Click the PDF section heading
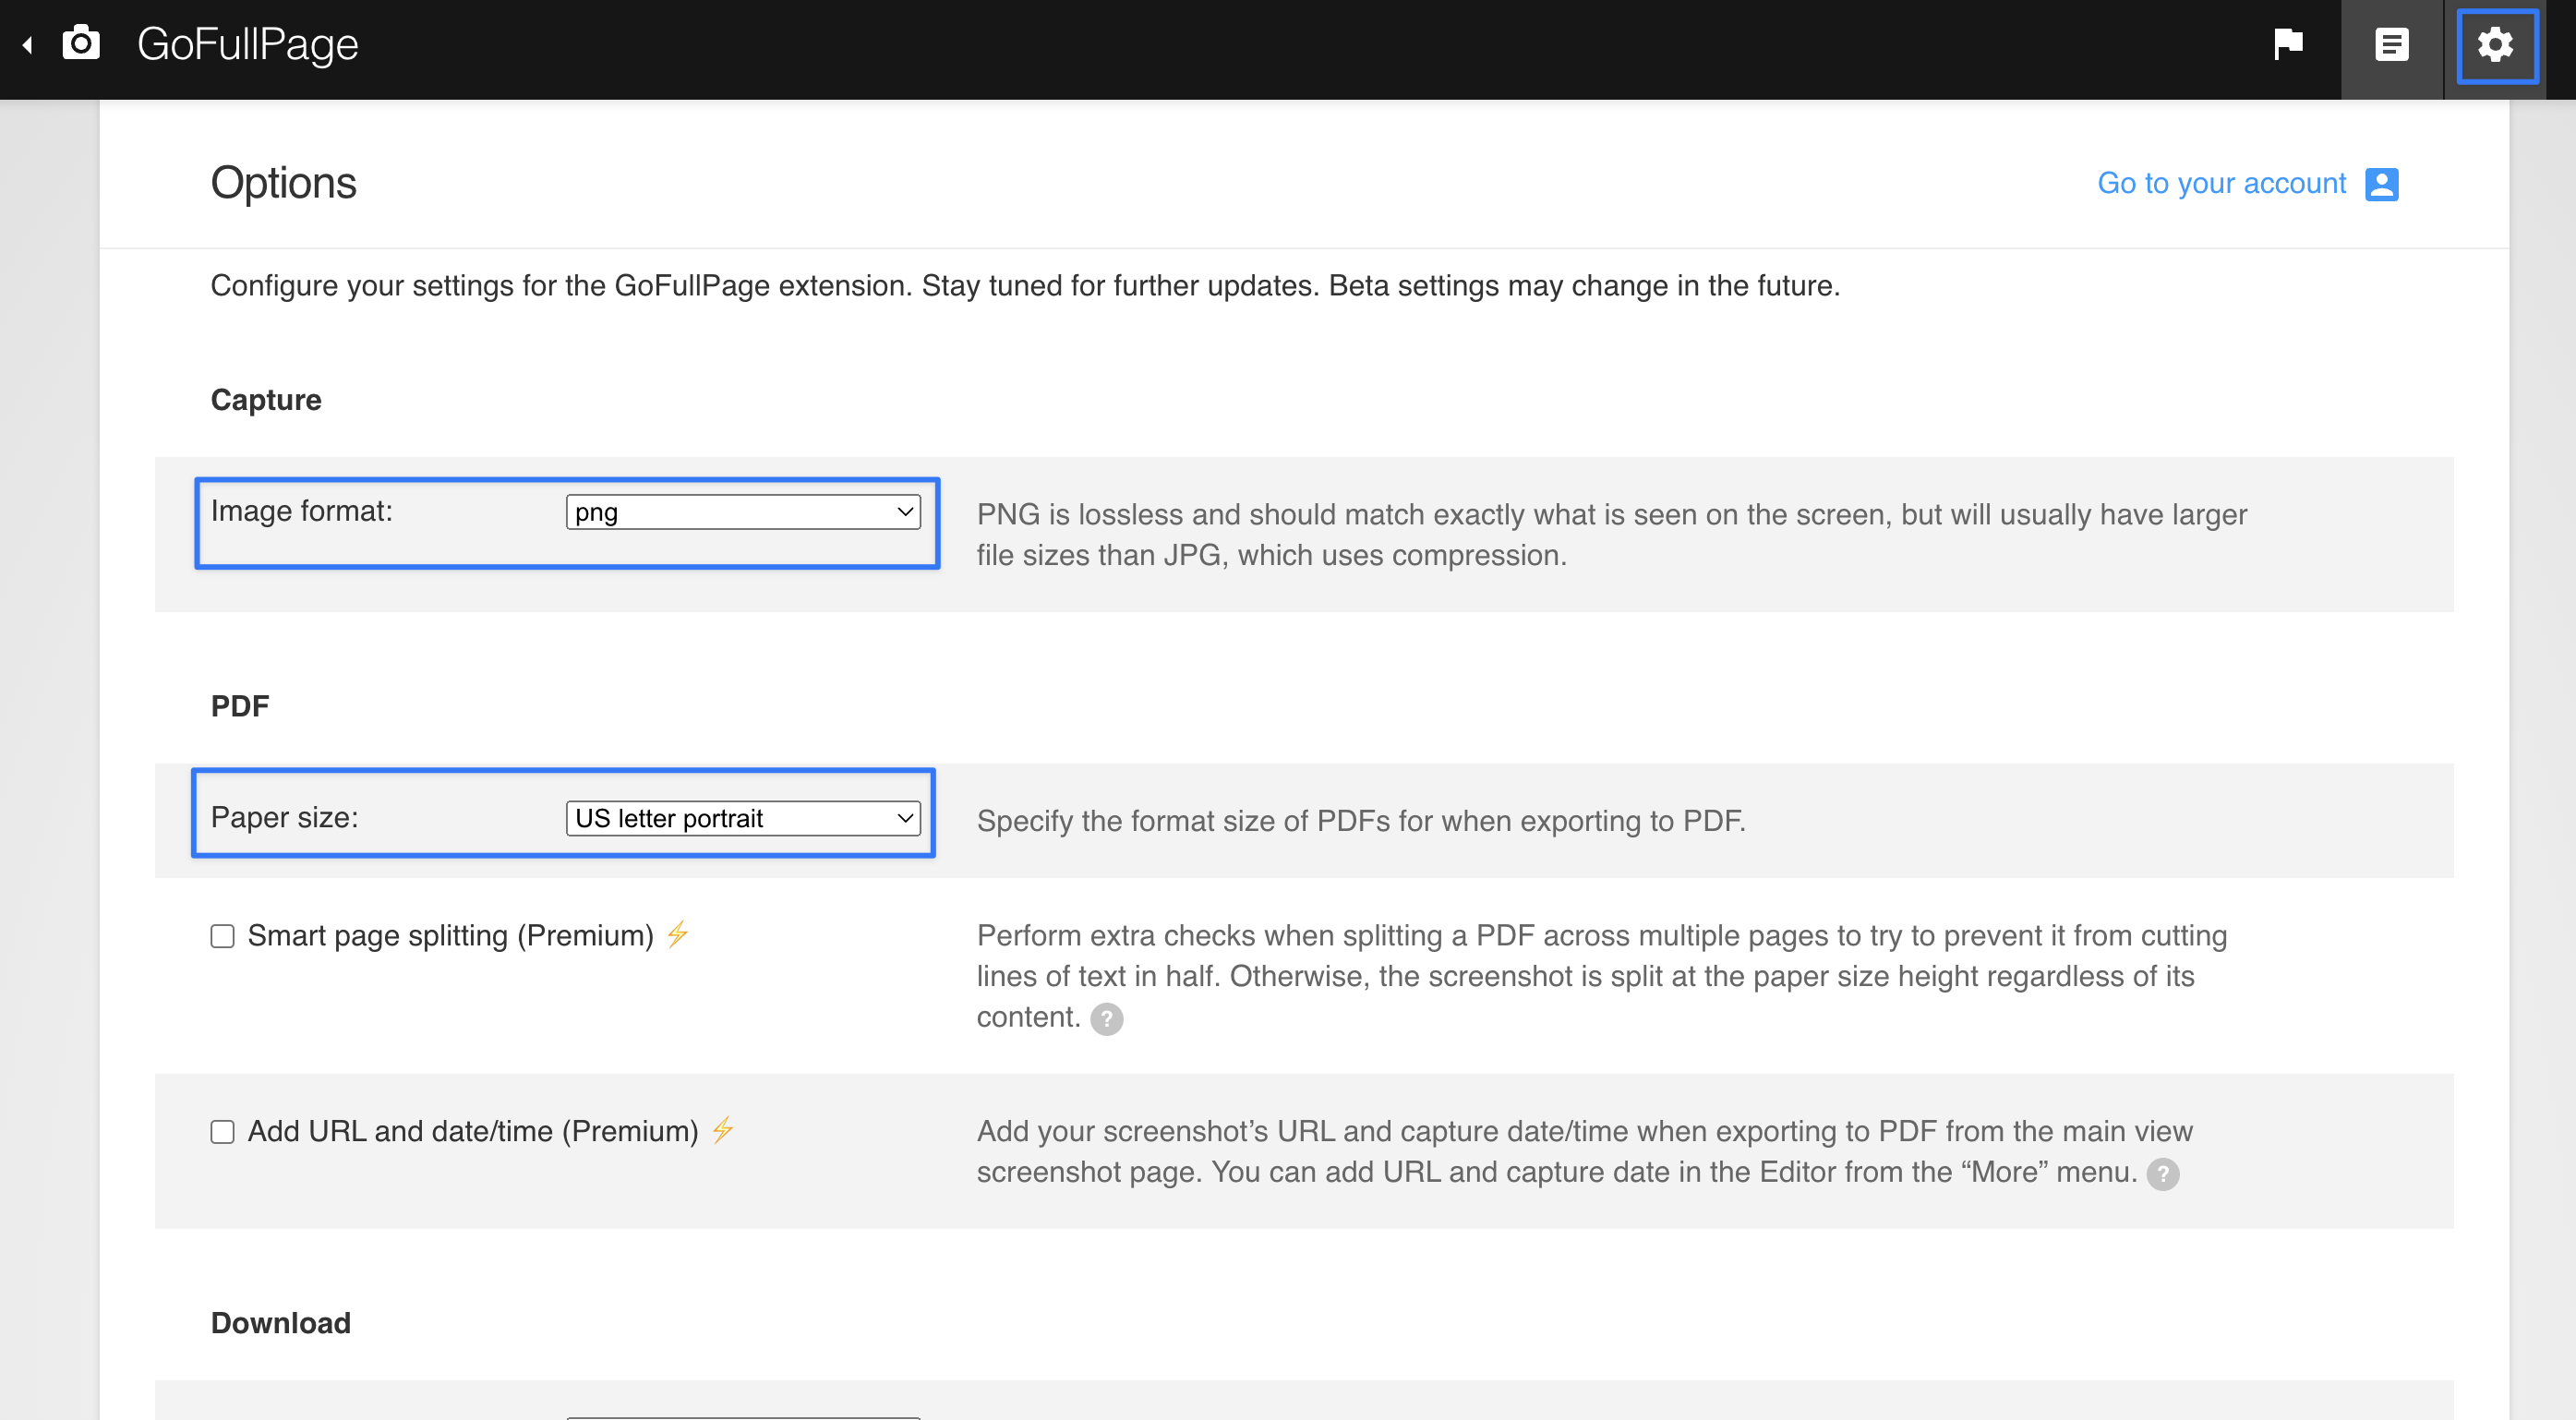Viewport: 2576px width, 1420px height. pos(240,706)
